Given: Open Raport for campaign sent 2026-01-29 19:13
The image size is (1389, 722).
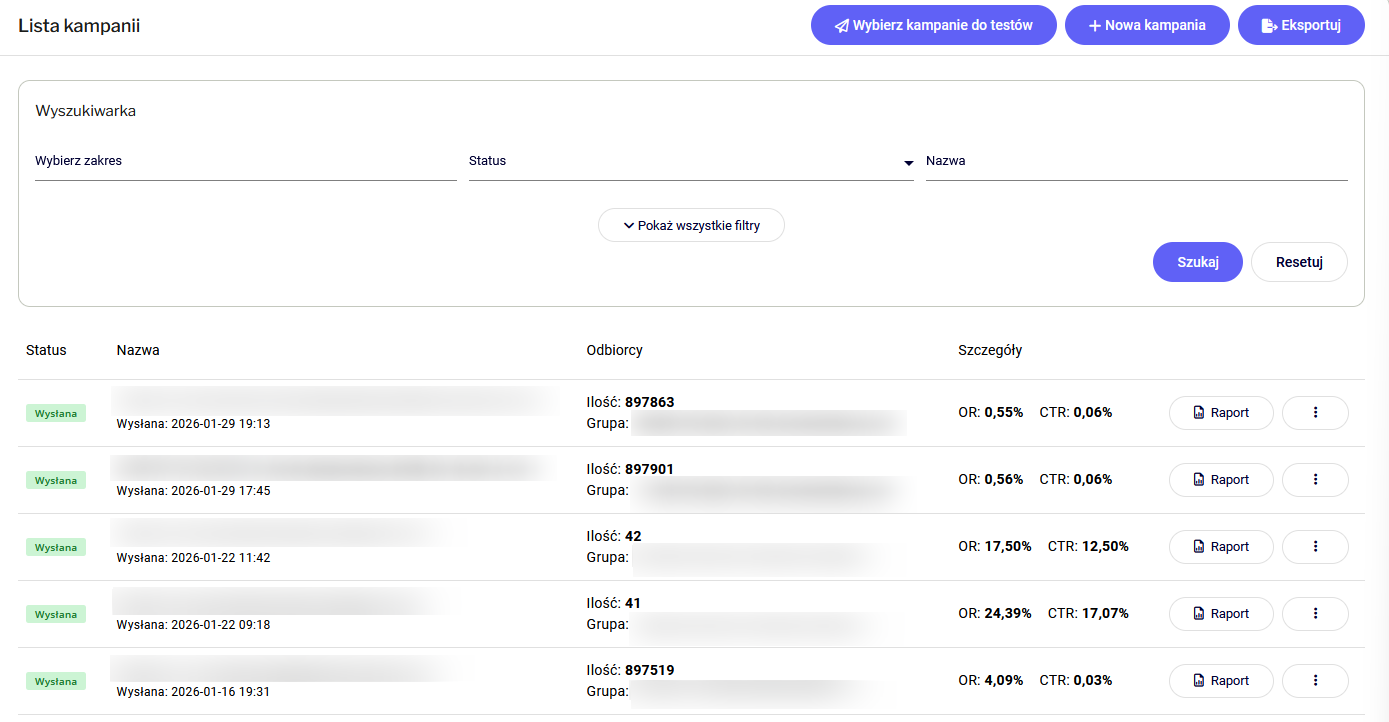Looking at the screenshot, I should 1221,413.
